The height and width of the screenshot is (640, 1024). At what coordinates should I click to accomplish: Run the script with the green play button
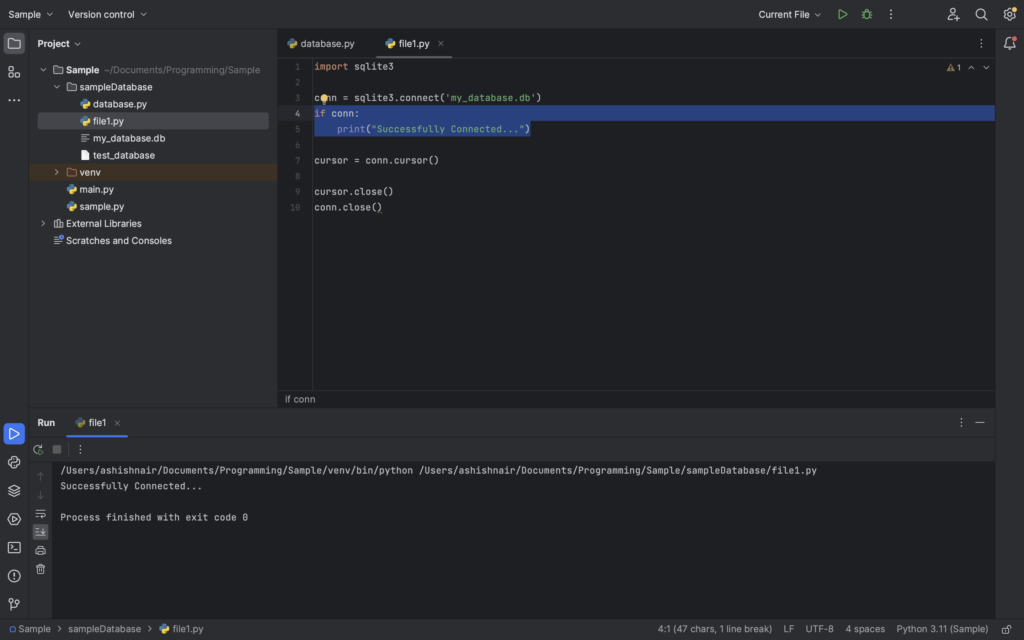pos(843,14)
